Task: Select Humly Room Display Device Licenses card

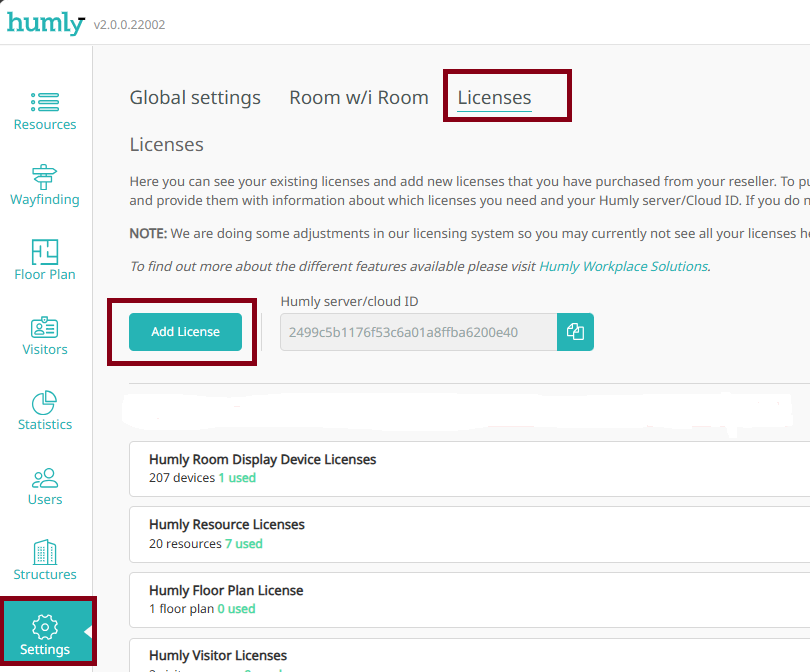Action: (470, 468)
